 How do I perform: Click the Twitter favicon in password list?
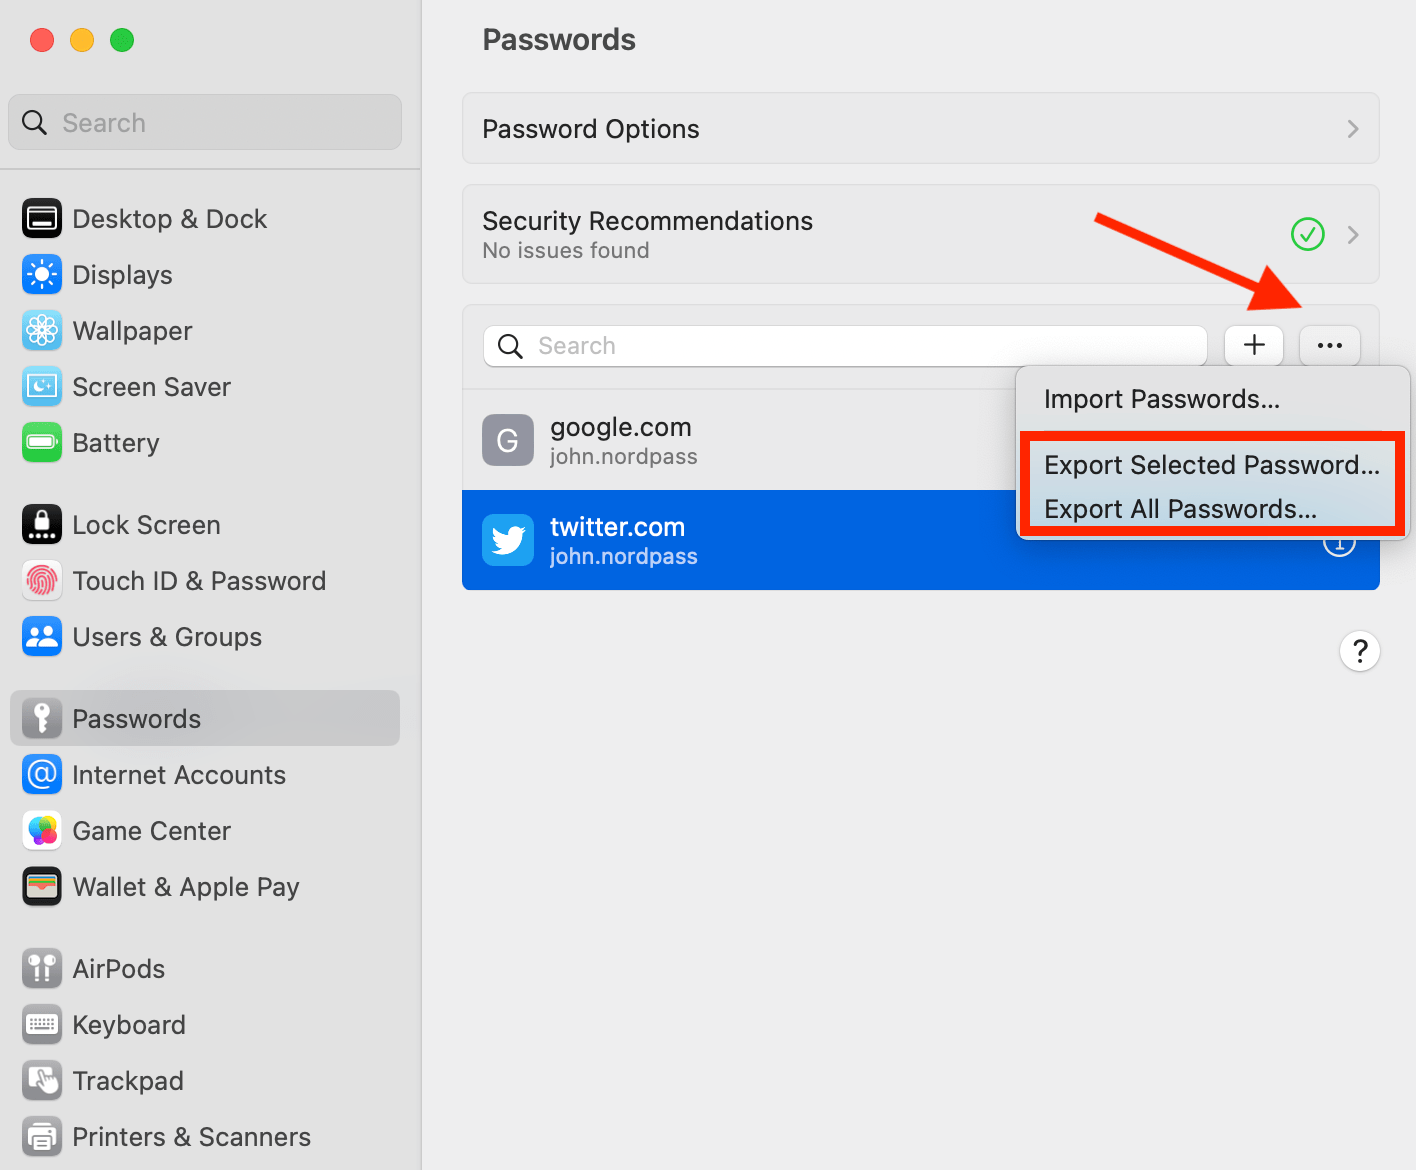point(507,540)
